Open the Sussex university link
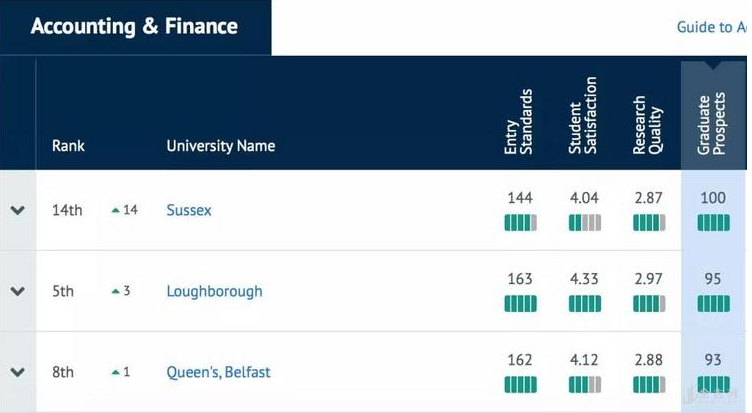 (189, 210)
